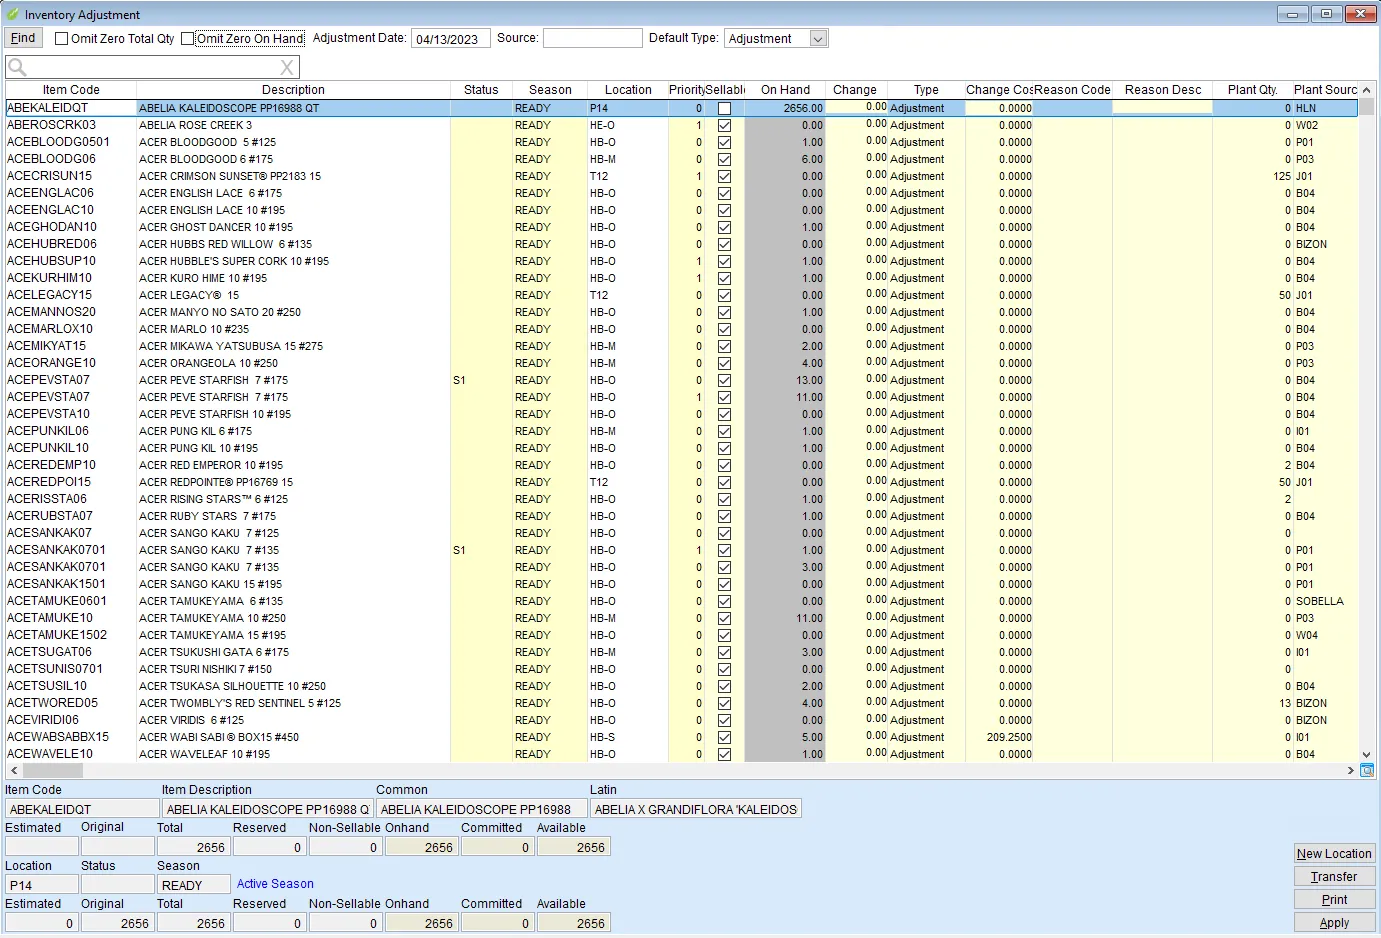Click Status S1 for ACESANKAK0701
1381x938 pixels.
[459, 550]
